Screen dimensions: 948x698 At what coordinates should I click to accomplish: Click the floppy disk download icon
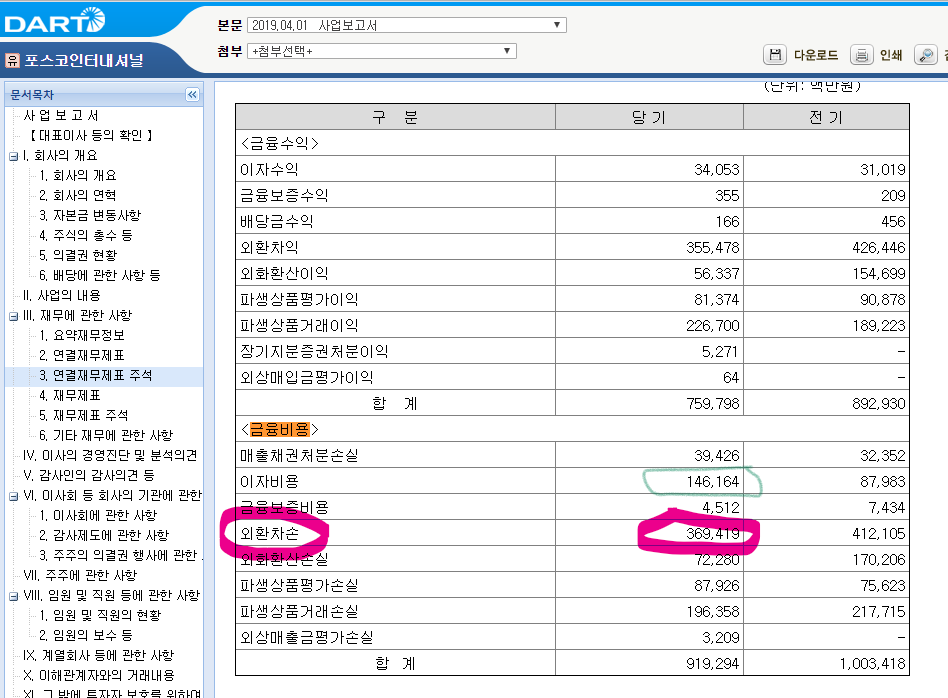(x=775, y=55)
